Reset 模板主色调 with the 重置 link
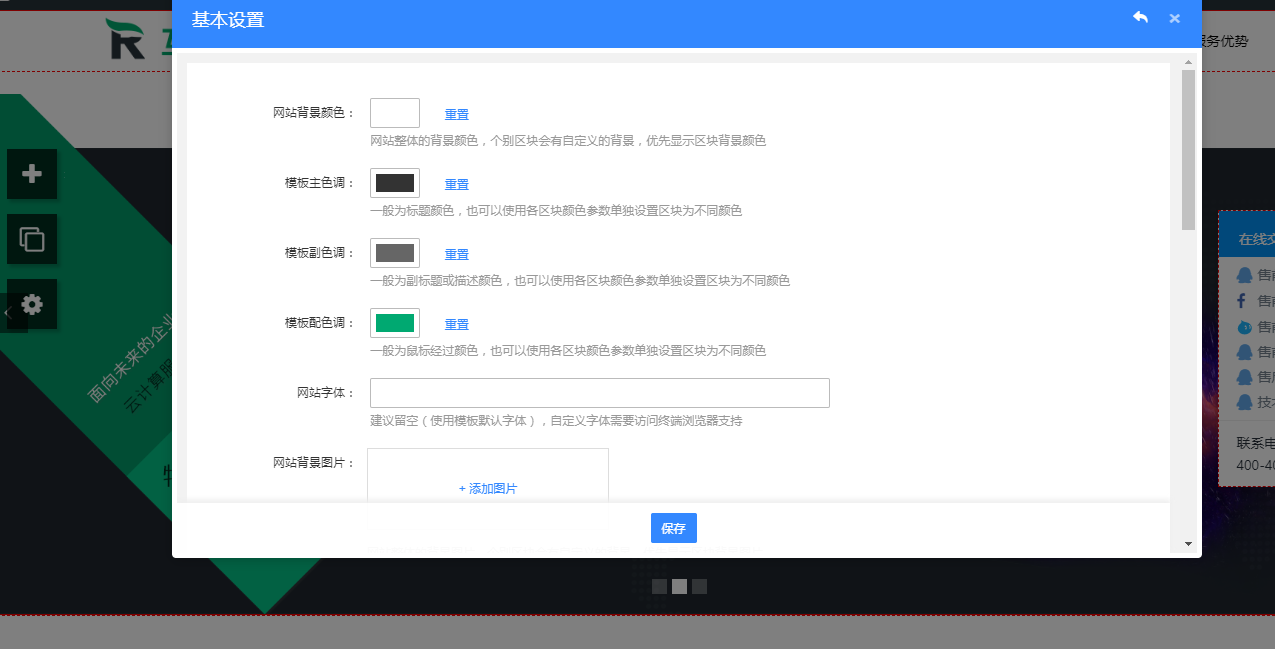This screenshot has height=649, width=1275. pyautogui.click(x=457, y=184)
